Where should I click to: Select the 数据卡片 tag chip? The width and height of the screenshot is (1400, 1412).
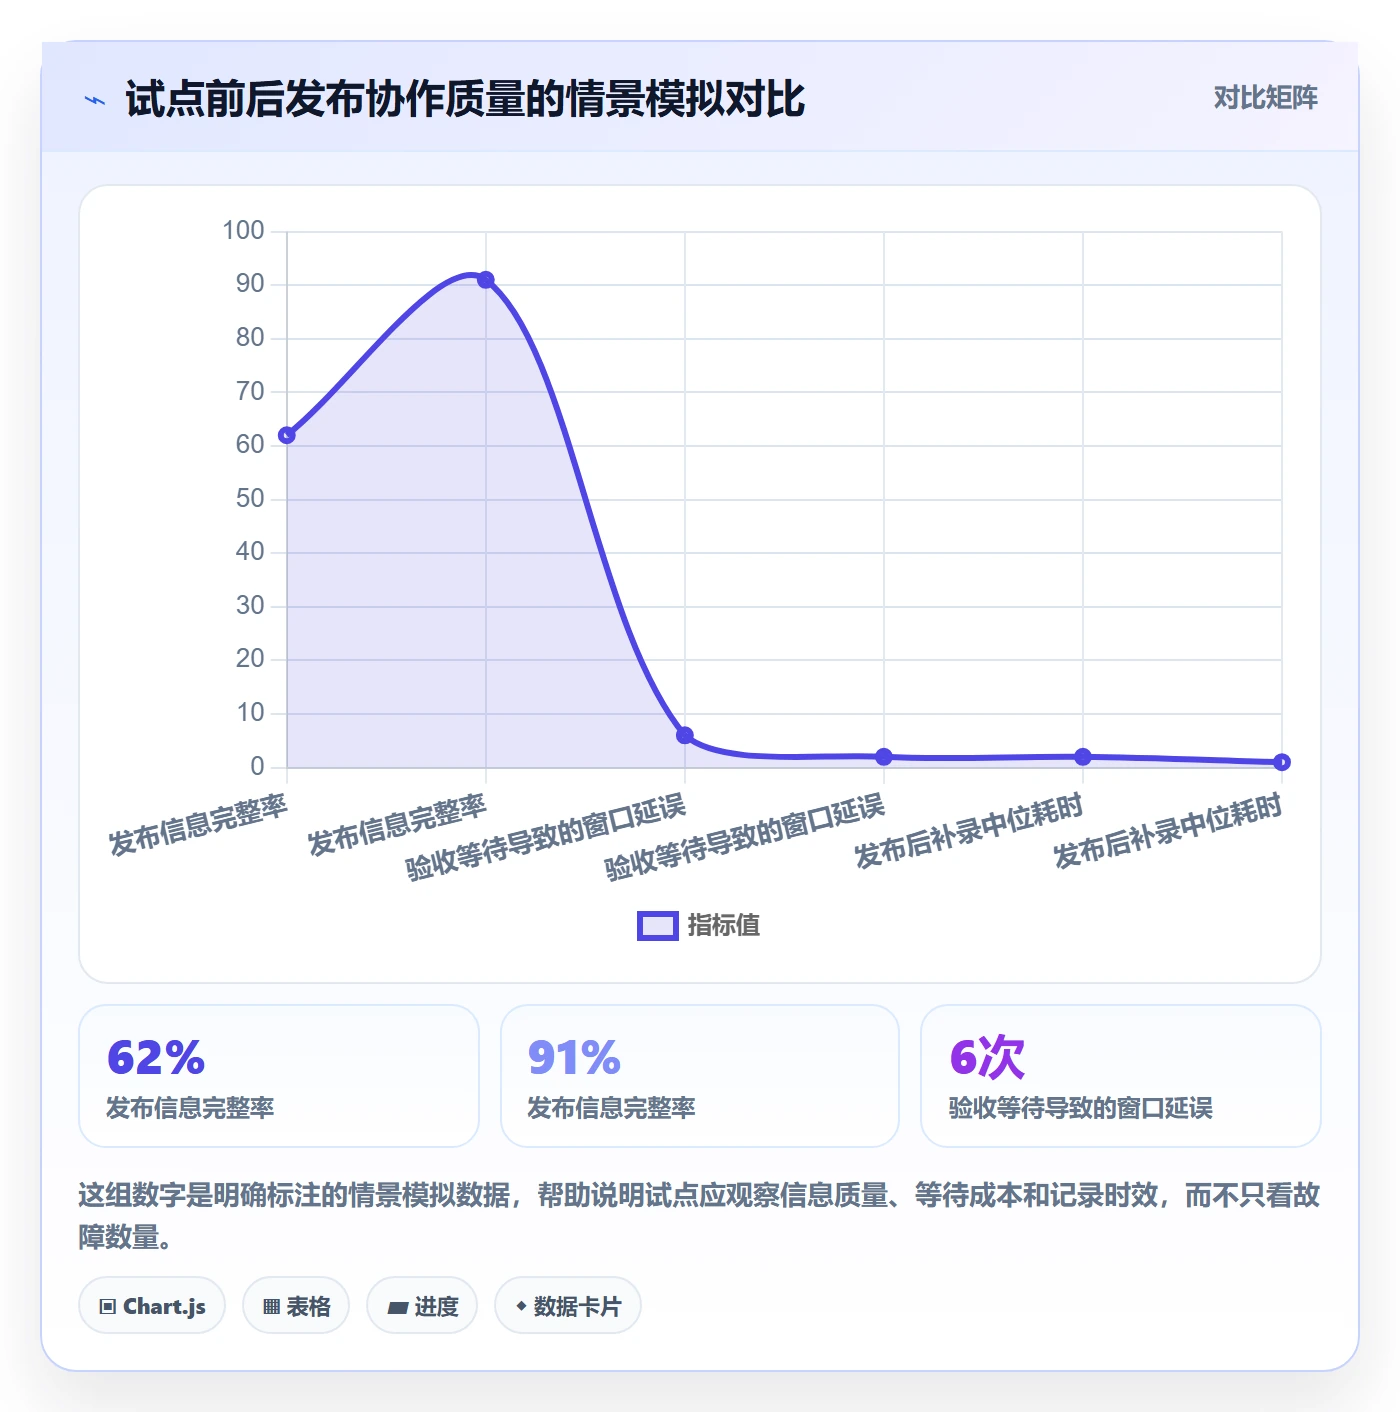(568, 1305)
